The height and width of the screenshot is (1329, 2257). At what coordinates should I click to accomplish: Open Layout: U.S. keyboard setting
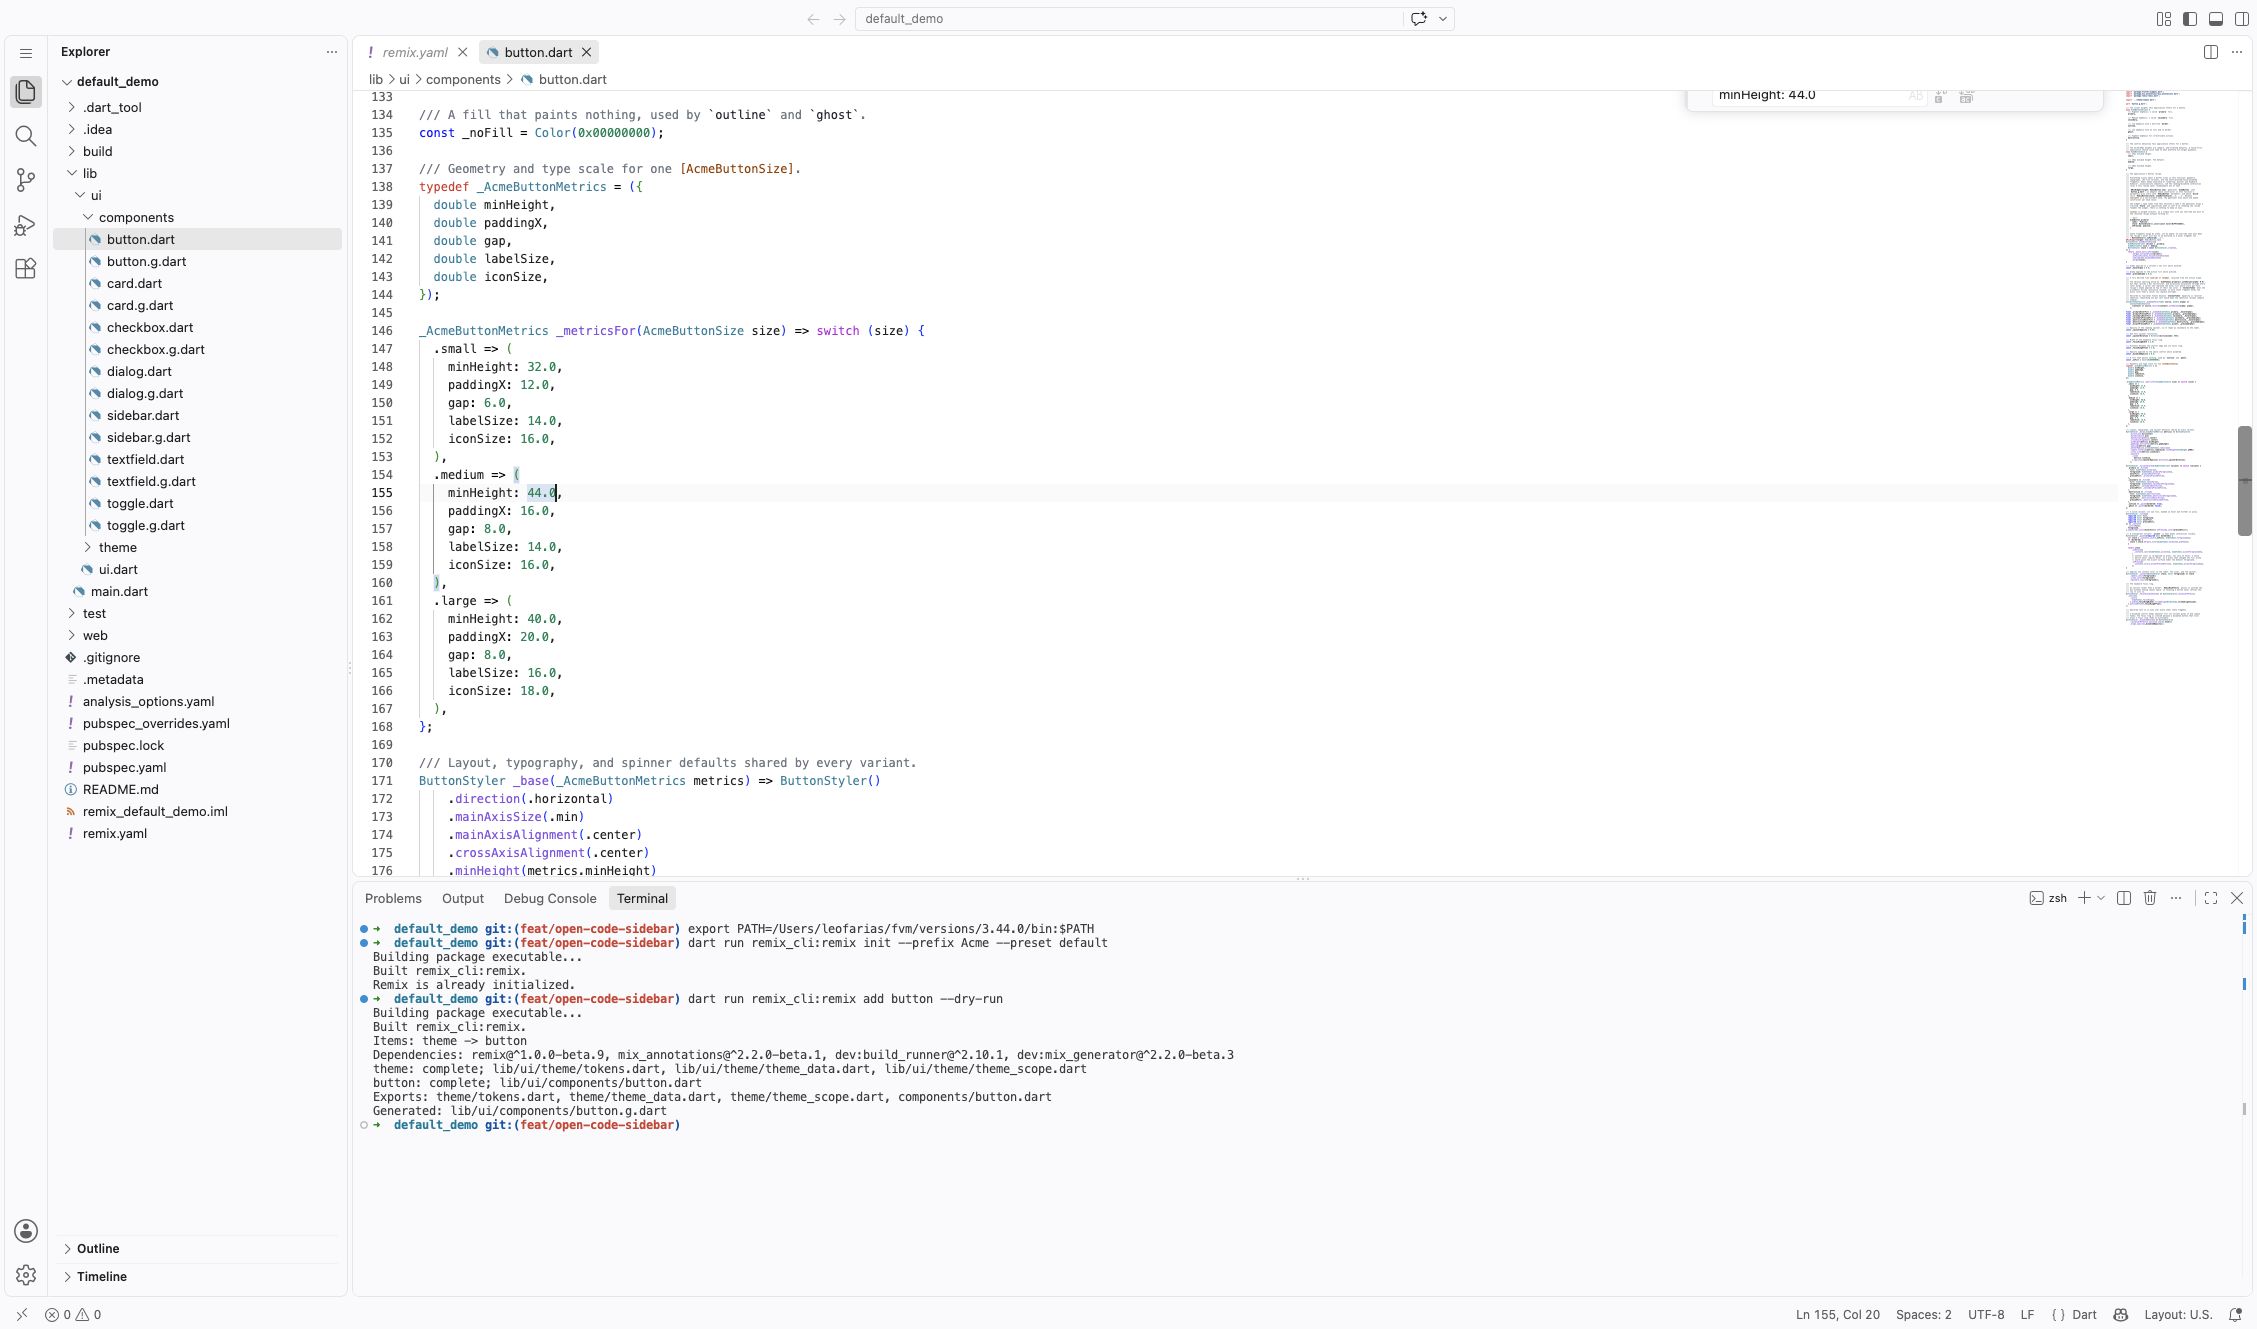[x=2177, y=1315]
